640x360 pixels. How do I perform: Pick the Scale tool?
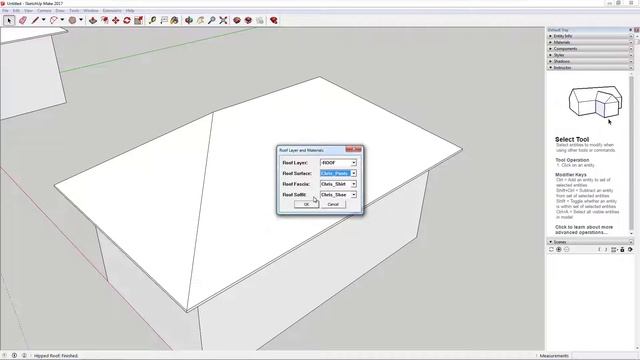[138, 20]
